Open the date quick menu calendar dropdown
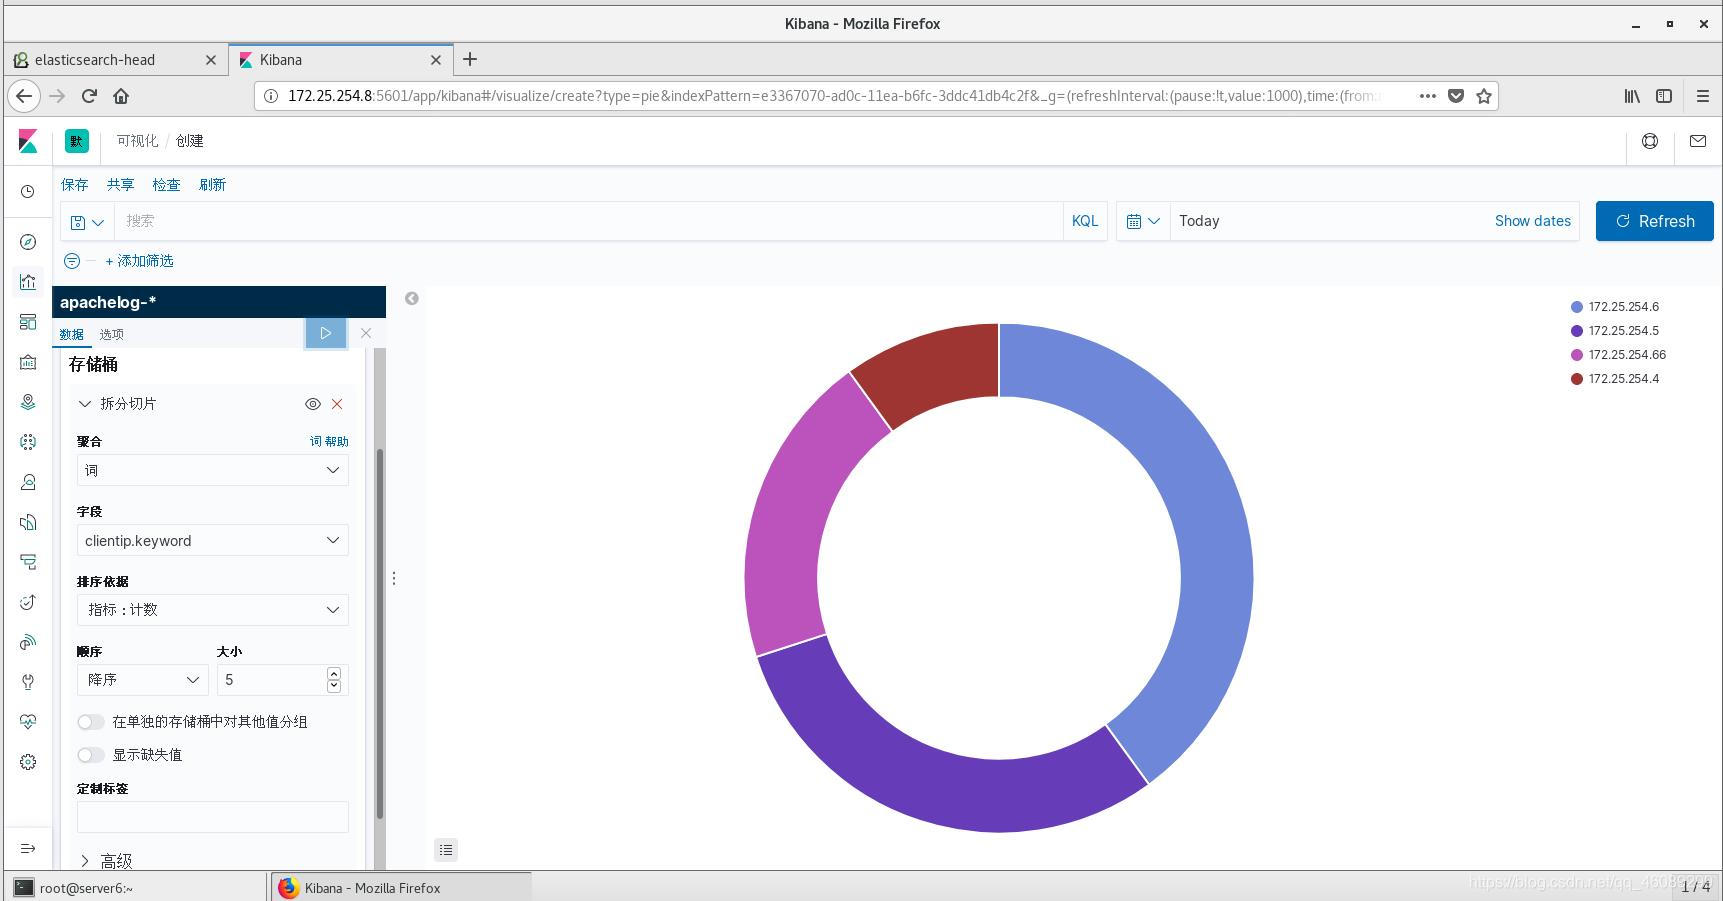 1143,221
